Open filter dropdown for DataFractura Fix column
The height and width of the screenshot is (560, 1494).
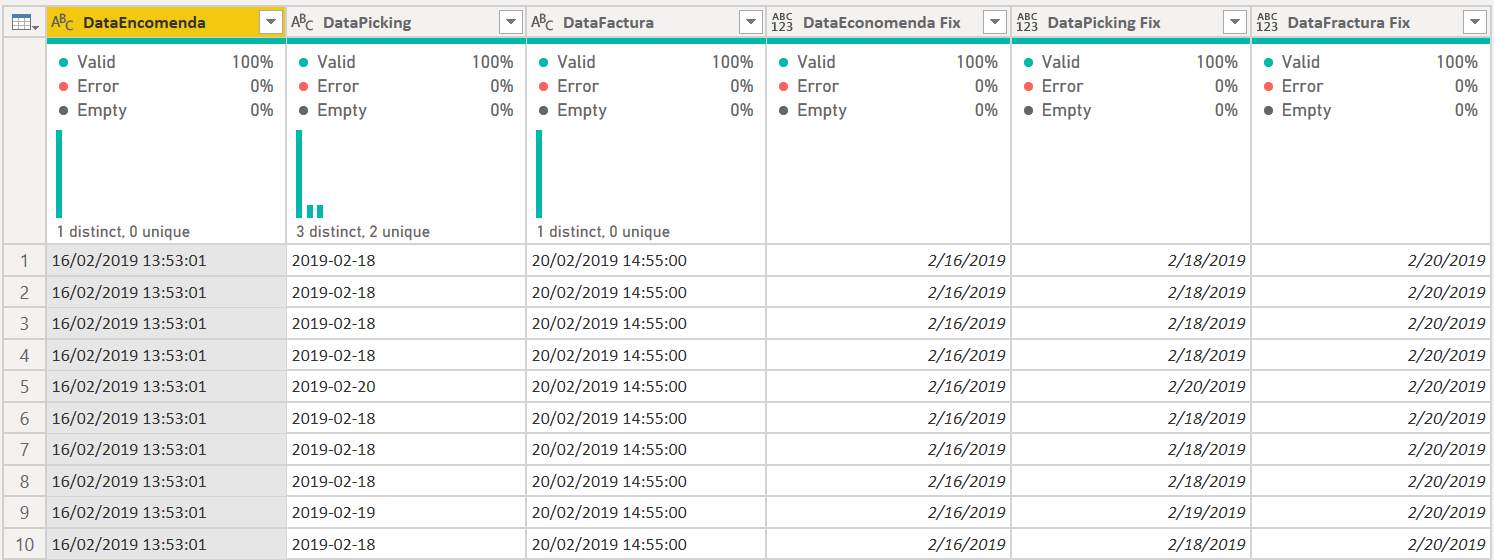tap(1475, 22)
